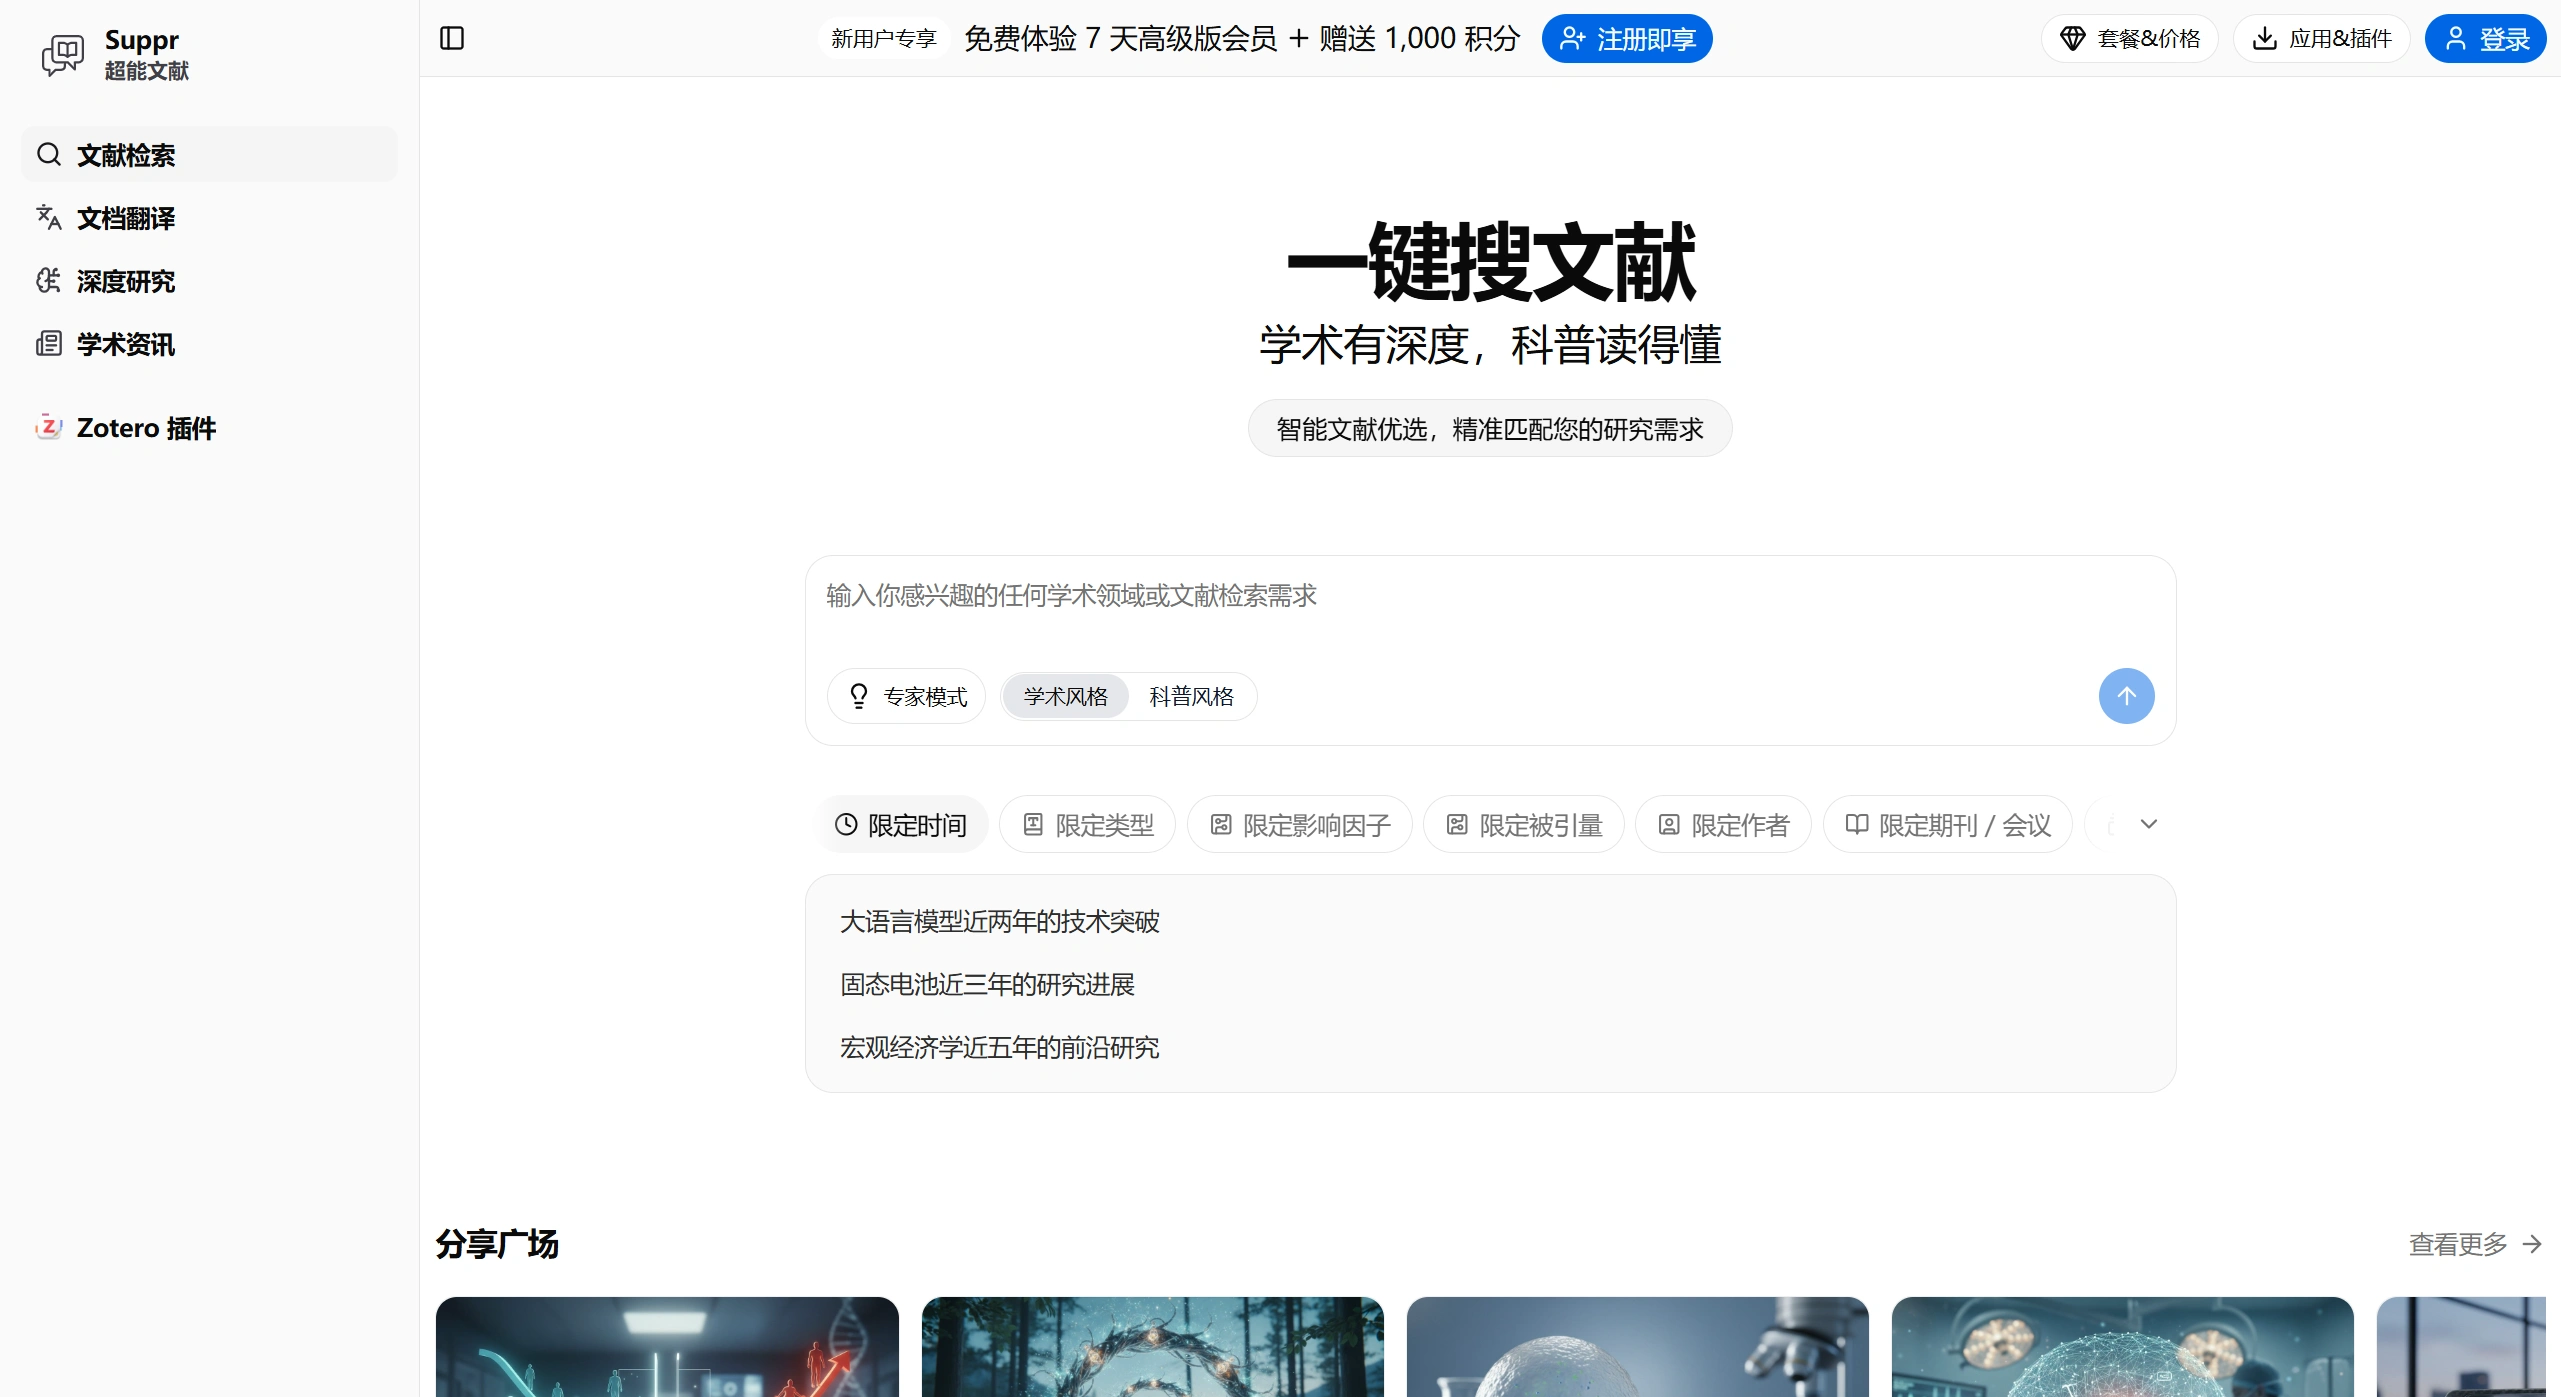Open 深度研究 in the sidebar

click(209, 281)
